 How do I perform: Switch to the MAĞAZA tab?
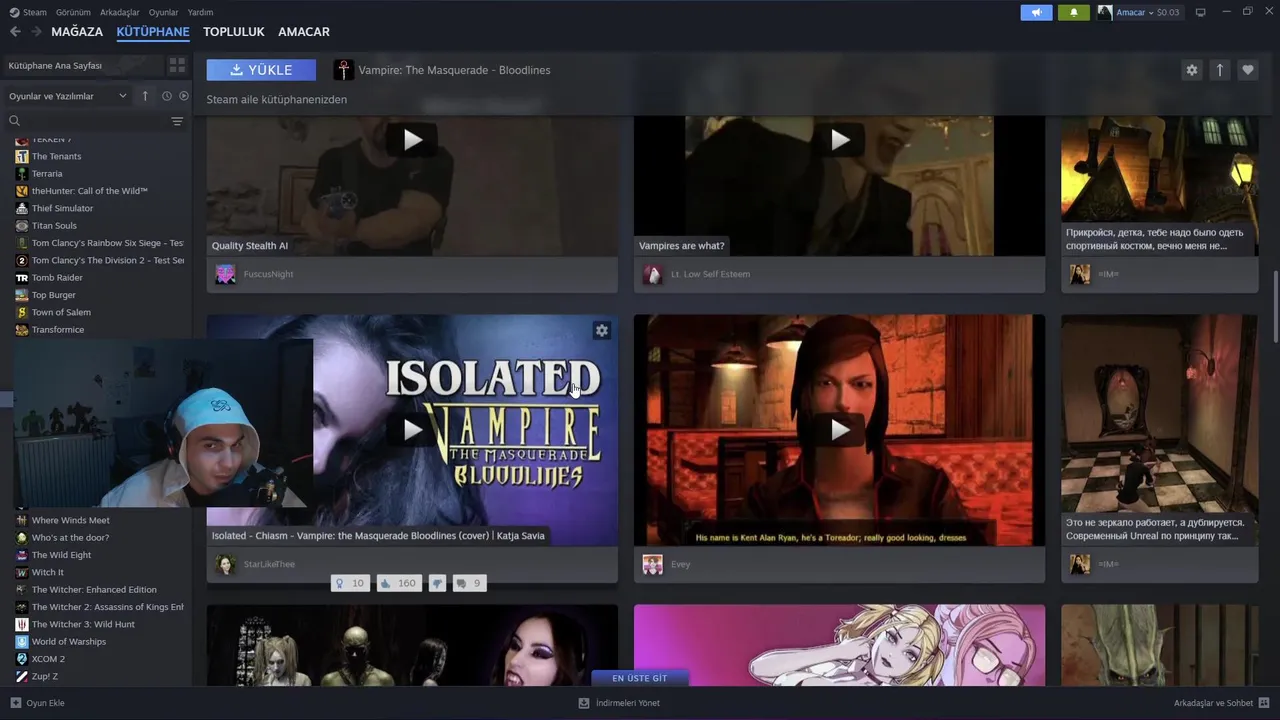tap(77, 32)
